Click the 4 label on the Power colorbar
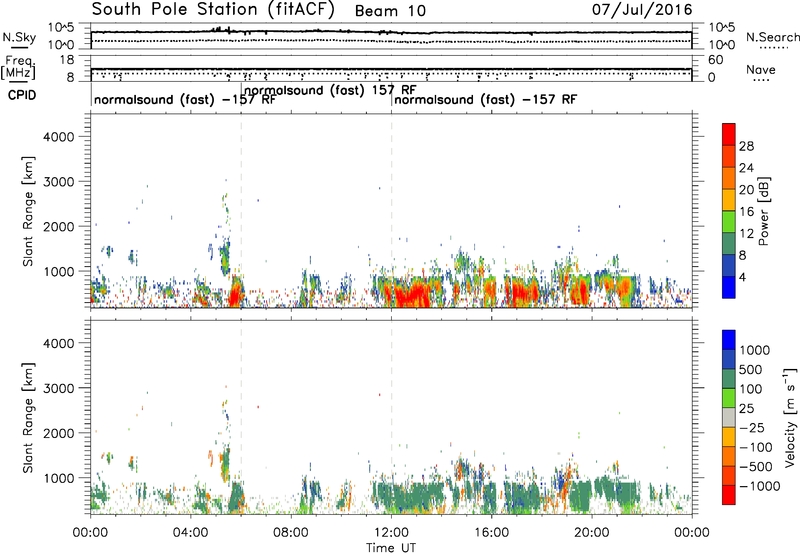This screenshot has width=800, height=554. pyautogui.click(x=743, y=278)
